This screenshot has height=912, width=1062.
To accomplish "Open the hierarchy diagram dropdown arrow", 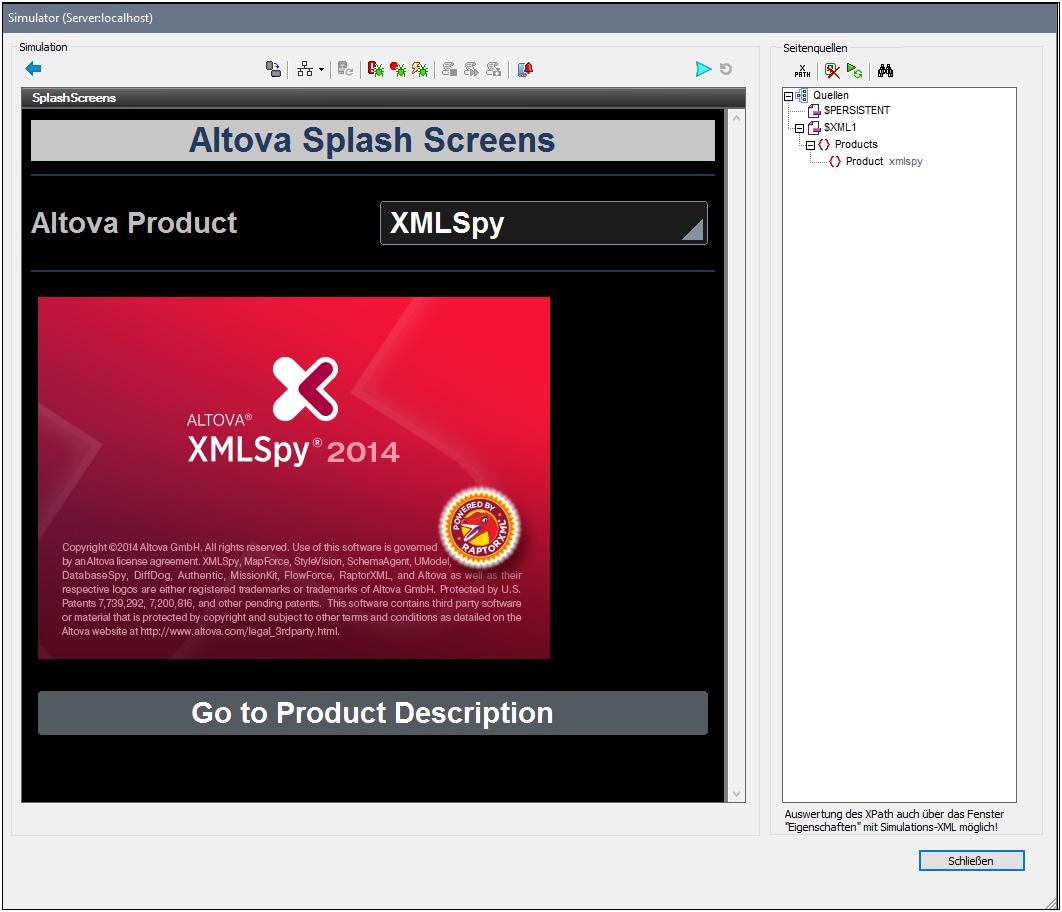I will click(321, 69).
